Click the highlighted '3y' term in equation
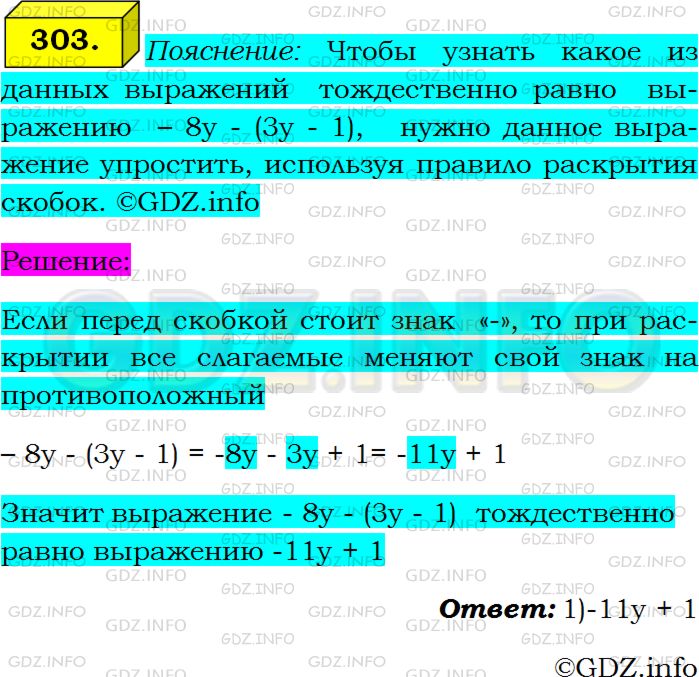Image resolution: width=699 pixels, height=677 pixels. point(302,453)
